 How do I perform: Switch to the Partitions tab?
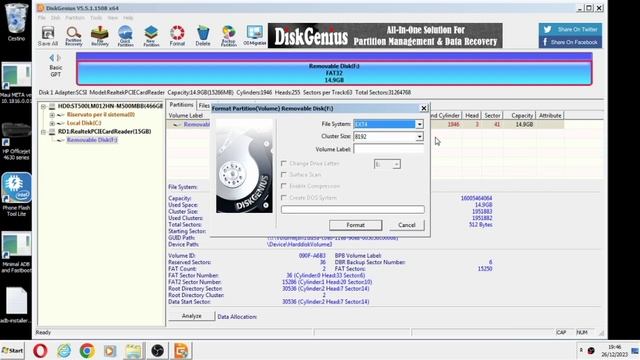point(181,105)
